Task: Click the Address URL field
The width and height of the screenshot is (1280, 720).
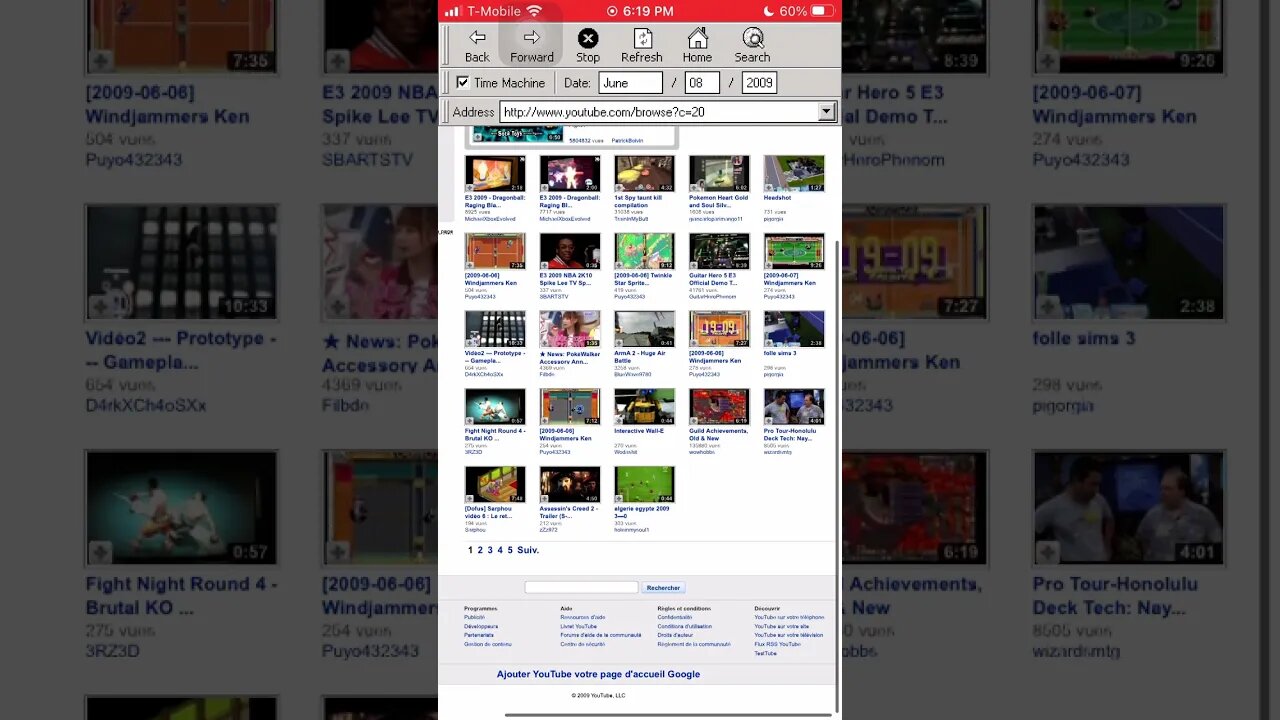Action: point(659,112)
